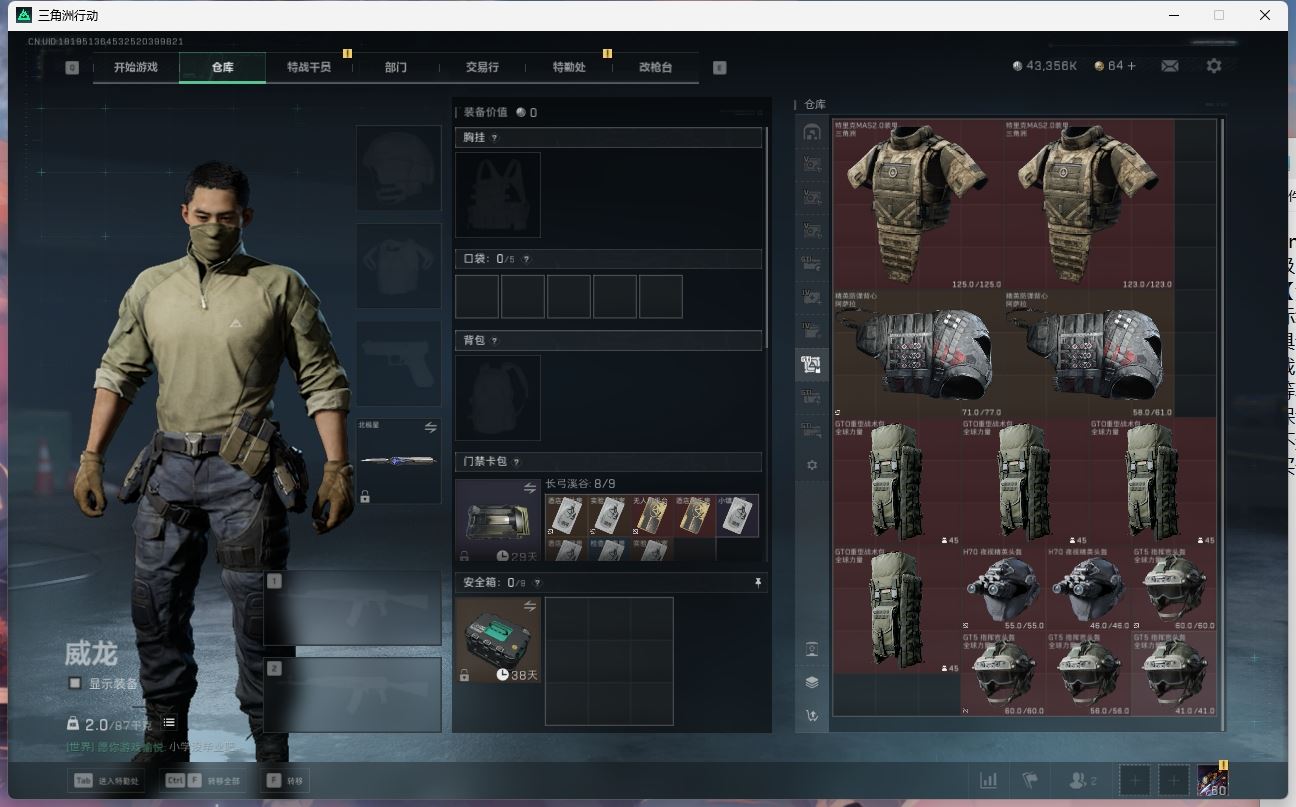Click the swap arrows on 门禁卡包 case

coord(529,488)
